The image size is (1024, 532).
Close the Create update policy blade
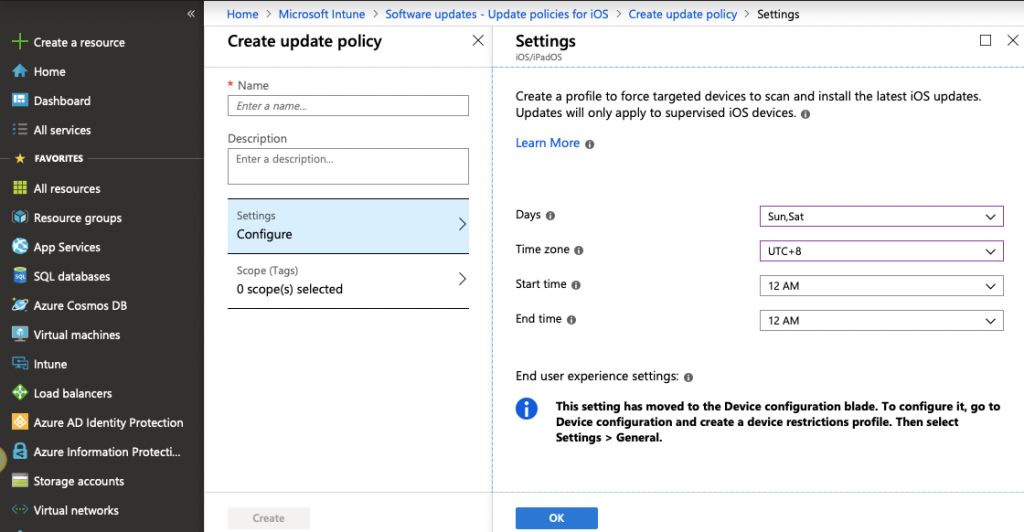(x=478, y=40)
